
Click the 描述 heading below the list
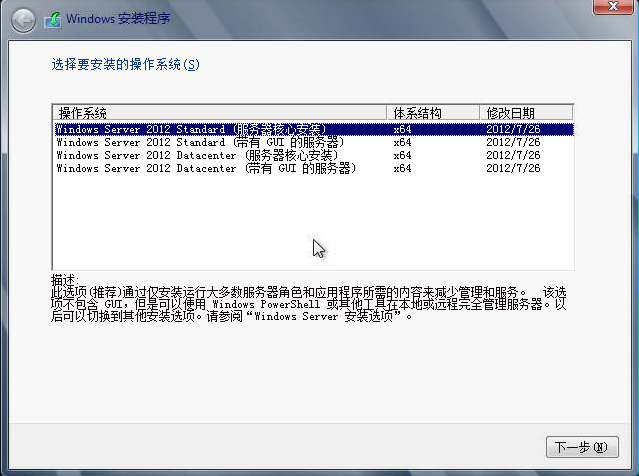[64, 279]
